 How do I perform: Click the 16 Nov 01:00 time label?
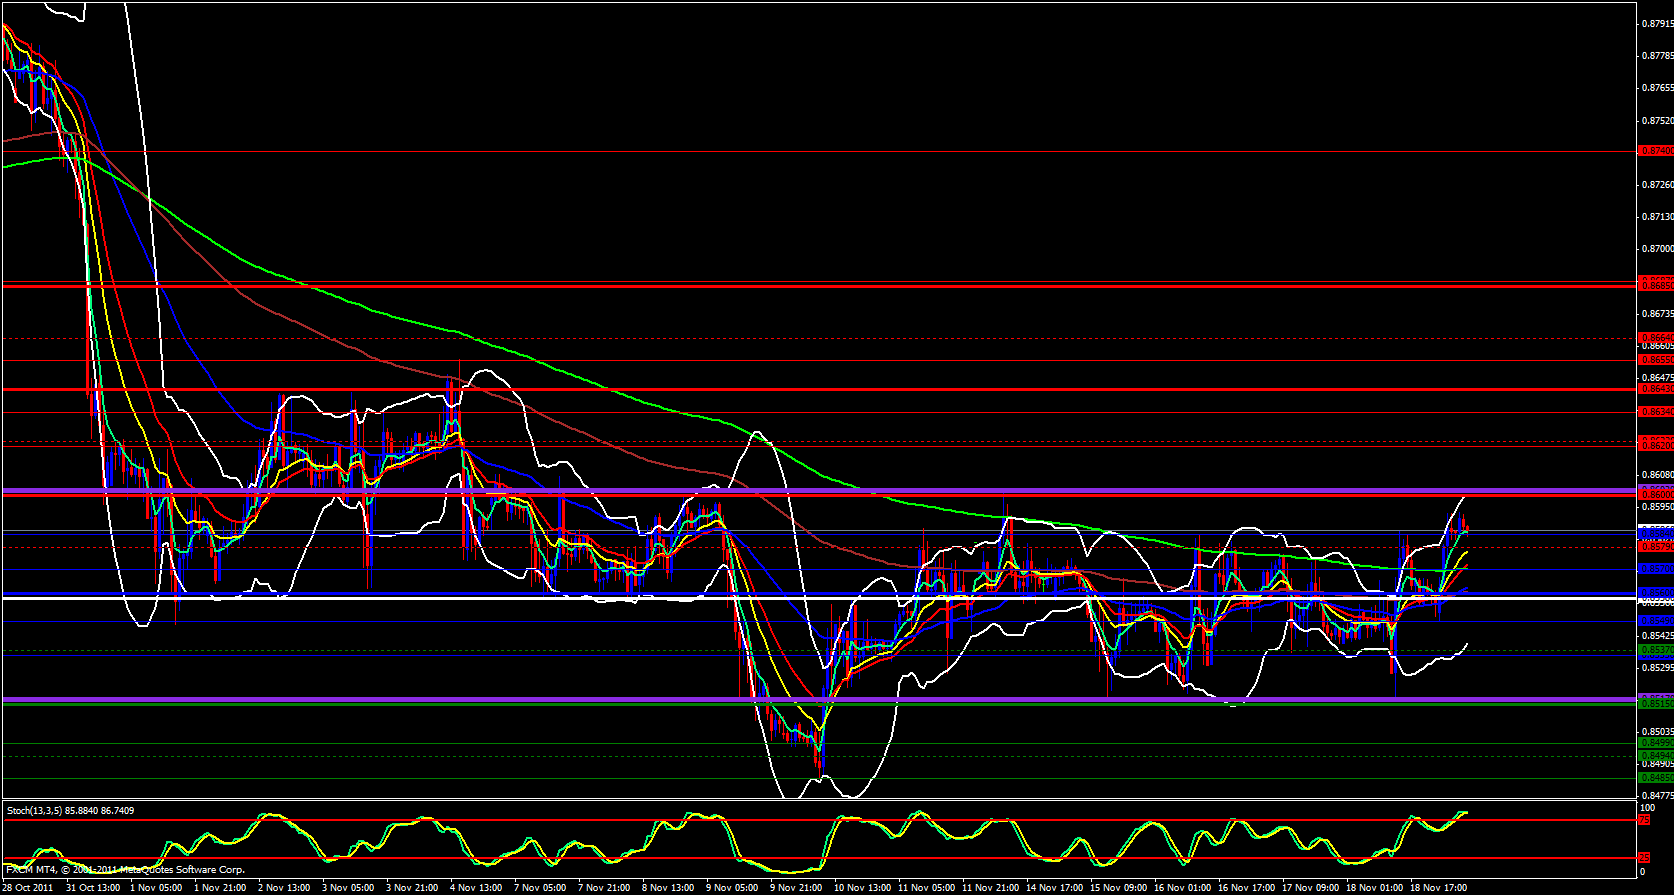1181,887
